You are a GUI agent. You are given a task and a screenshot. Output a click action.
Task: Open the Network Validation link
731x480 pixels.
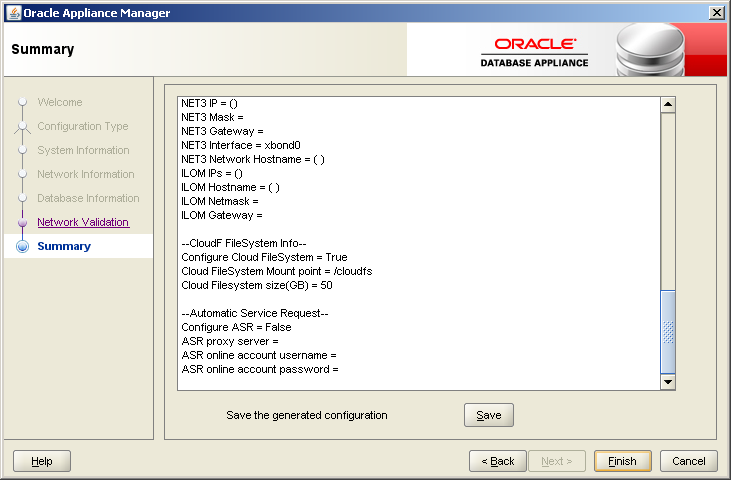click(x=83, y=222)
